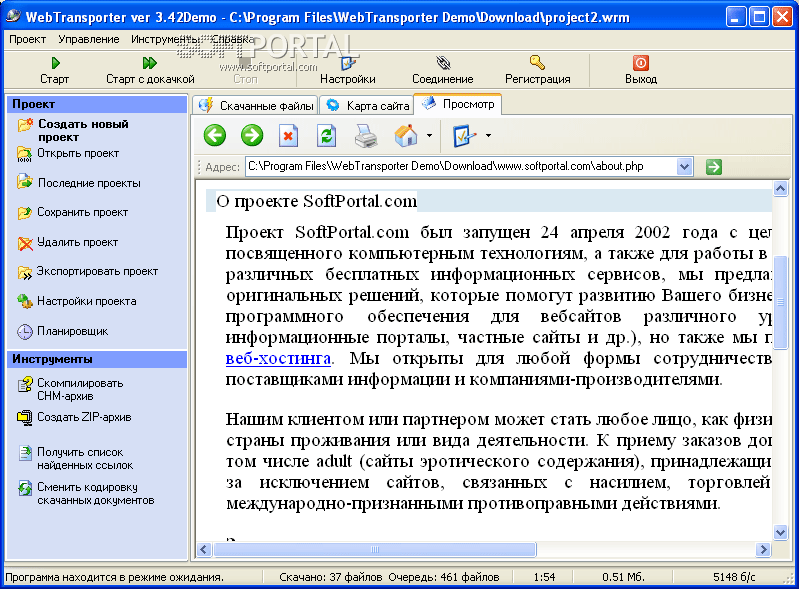
Task: Click scroll up arrow in preview
Action: pyautogui.click(x=780, y=189)
